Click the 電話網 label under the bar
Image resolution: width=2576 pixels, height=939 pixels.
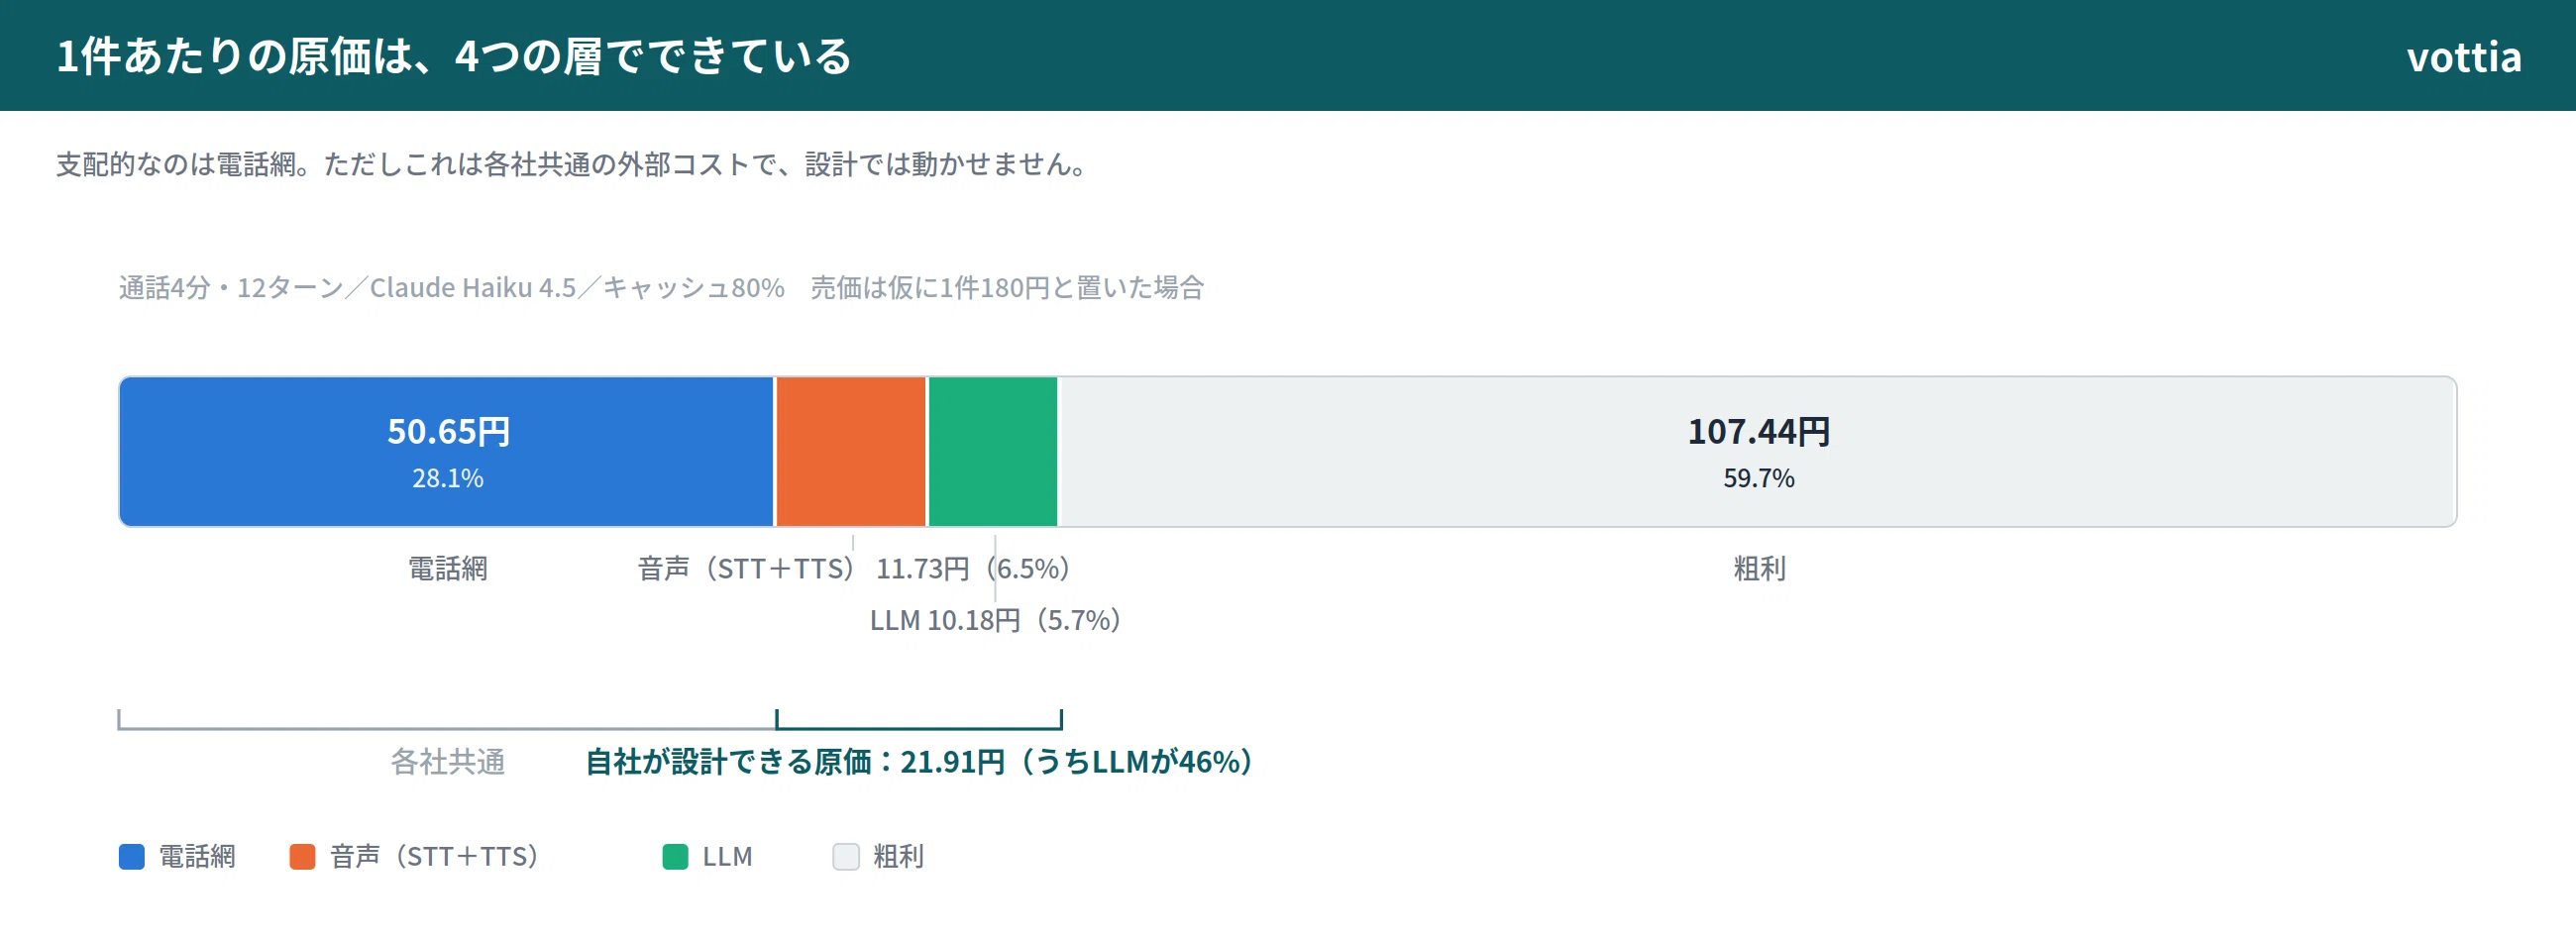pyautogui.click(x=447, y=569)
